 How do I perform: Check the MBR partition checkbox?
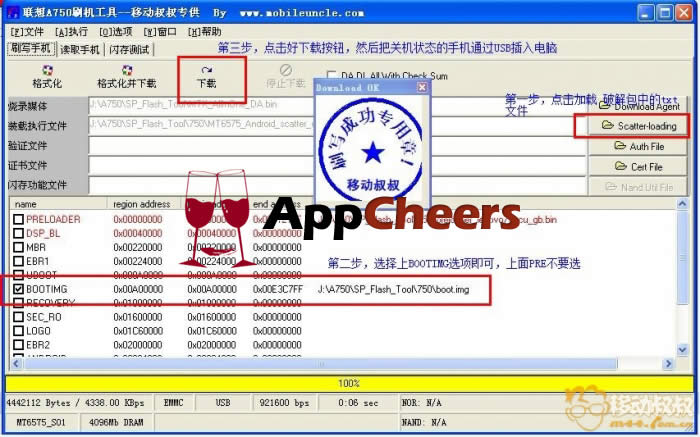point(18,247)
